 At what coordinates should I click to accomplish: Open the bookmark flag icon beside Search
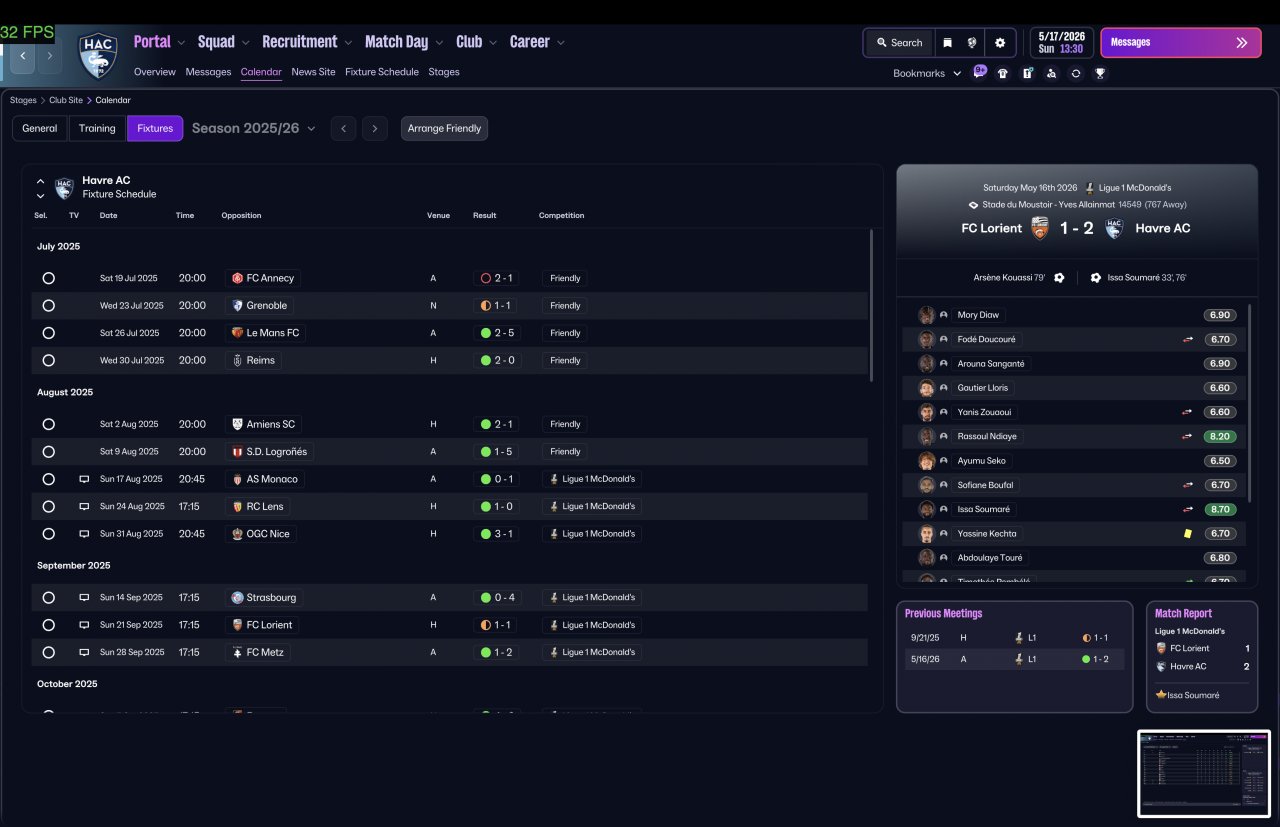(947, 43)
